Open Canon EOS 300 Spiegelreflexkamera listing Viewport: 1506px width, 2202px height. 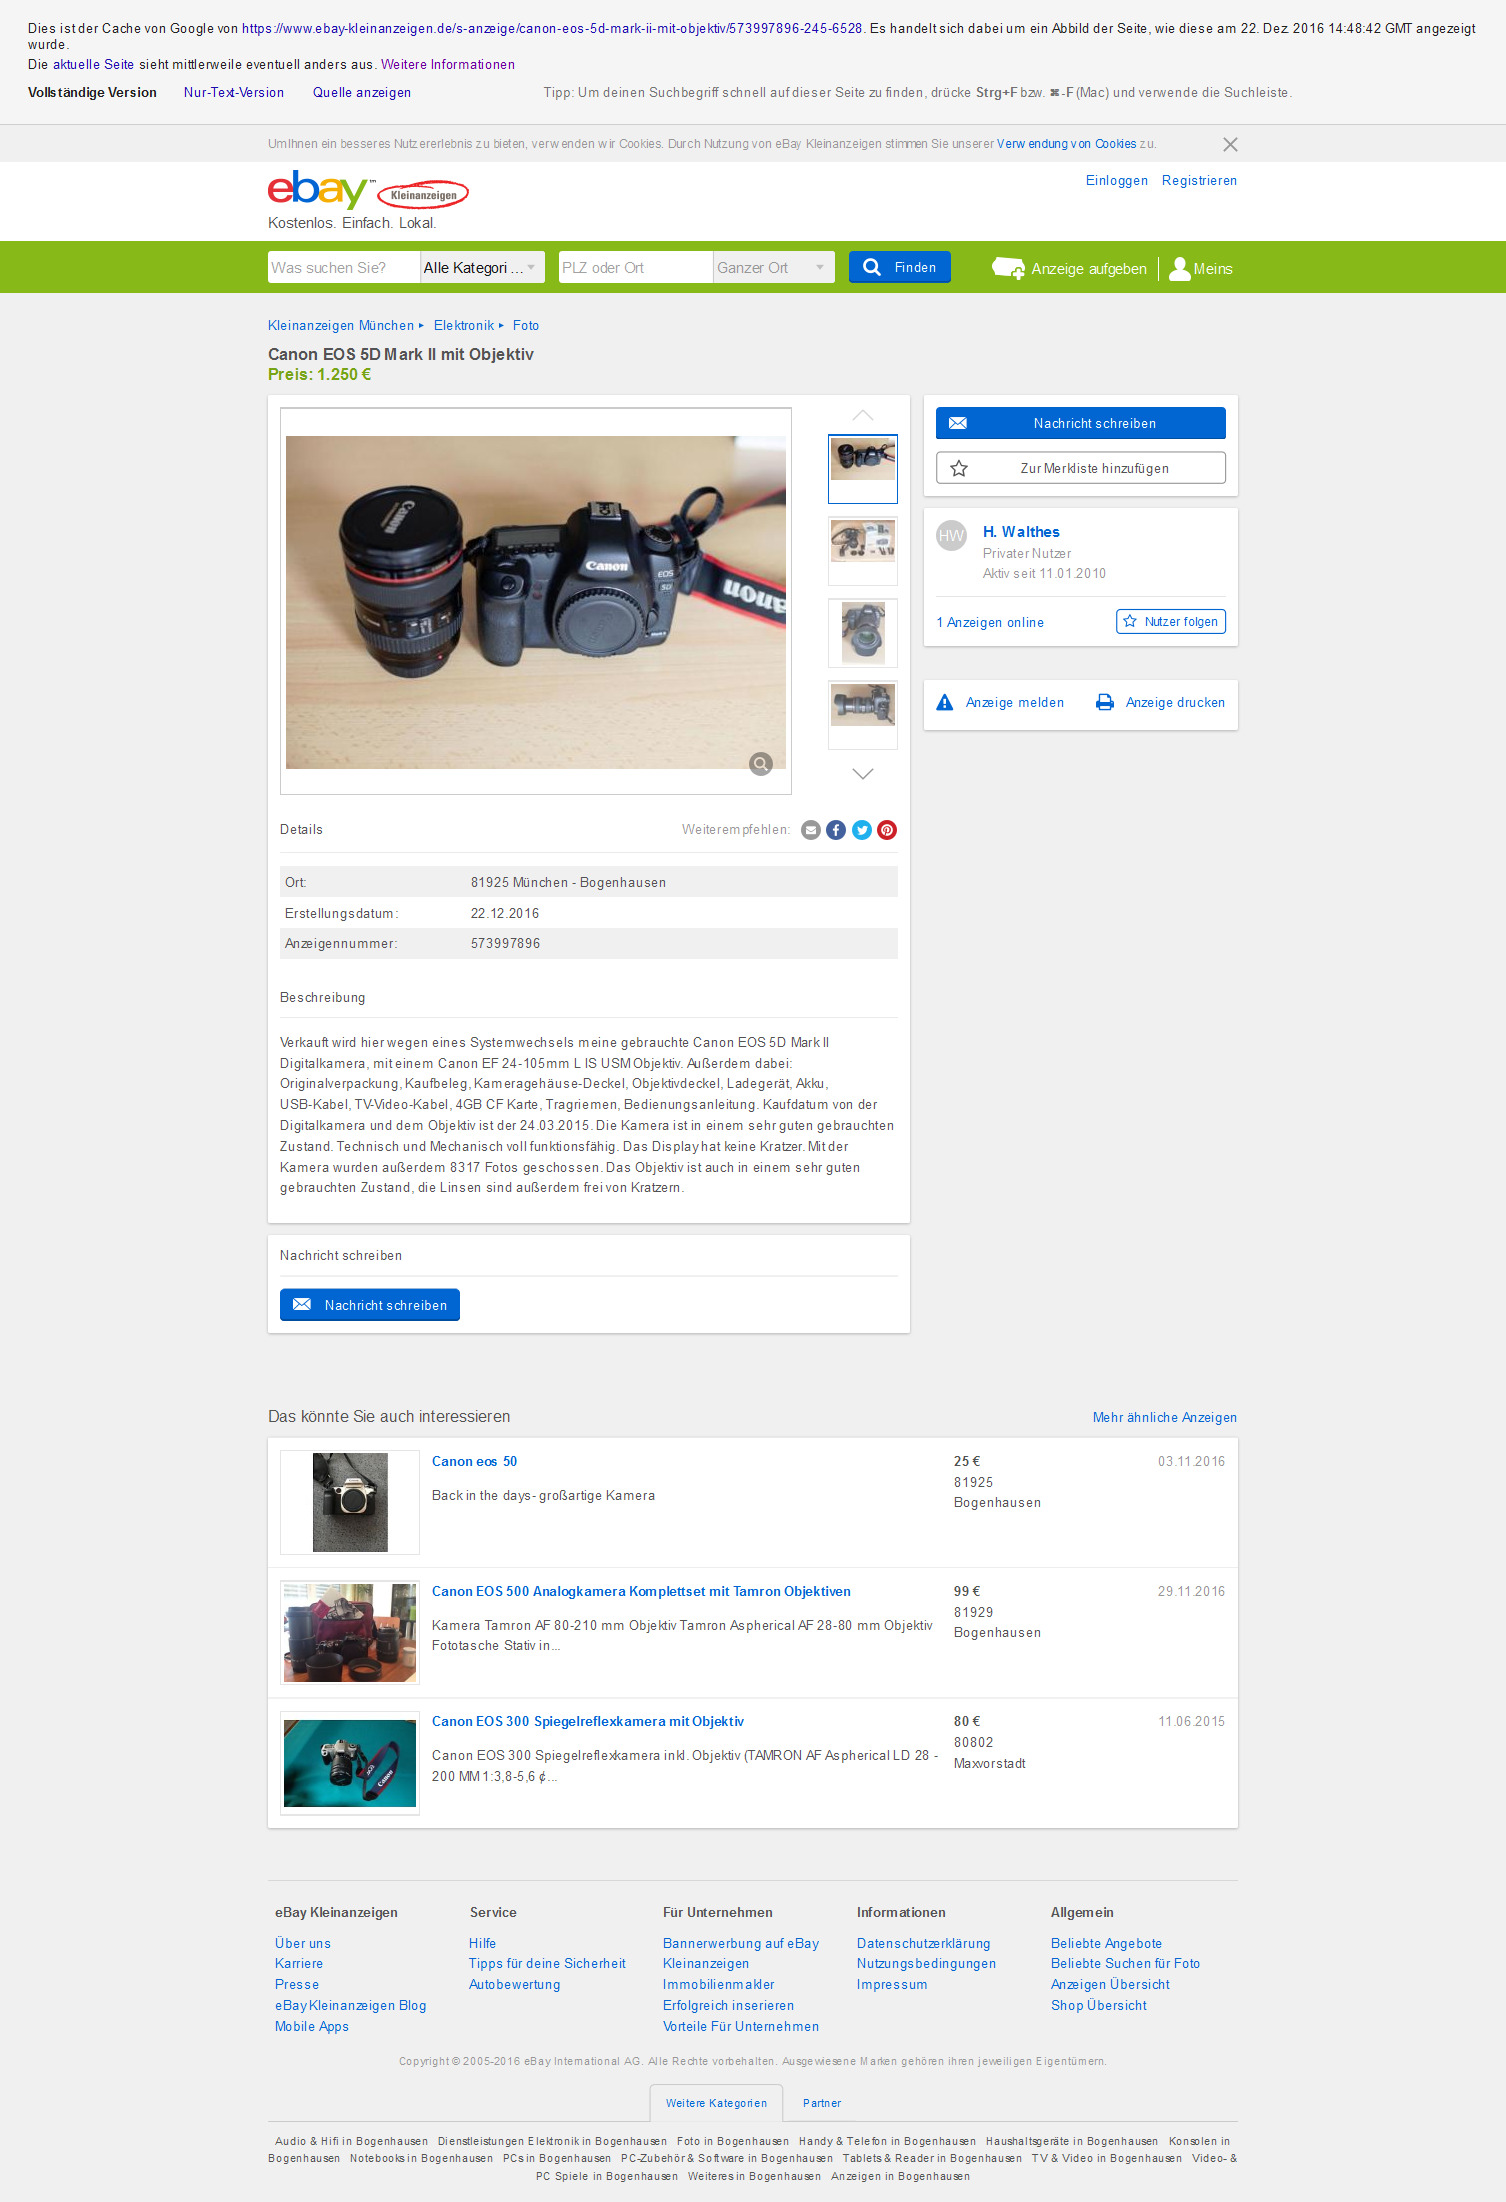click(x=588, y=1722)
